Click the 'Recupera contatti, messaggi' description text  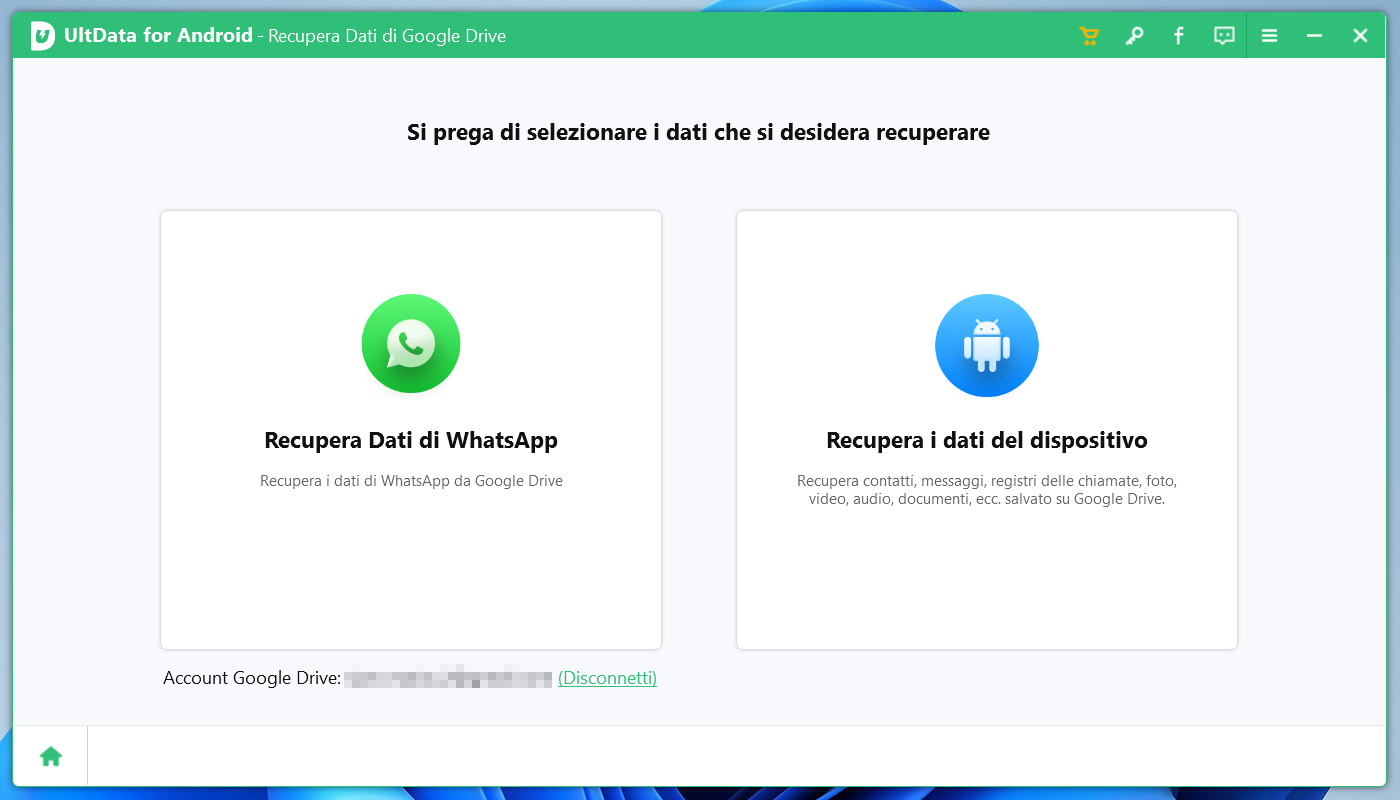[987, 490]
